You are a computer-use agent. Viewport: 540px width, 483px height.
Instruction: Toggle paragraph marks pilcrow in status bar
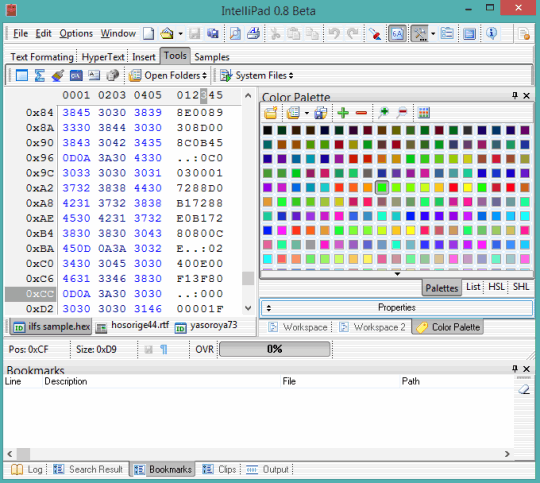(164, 350)
